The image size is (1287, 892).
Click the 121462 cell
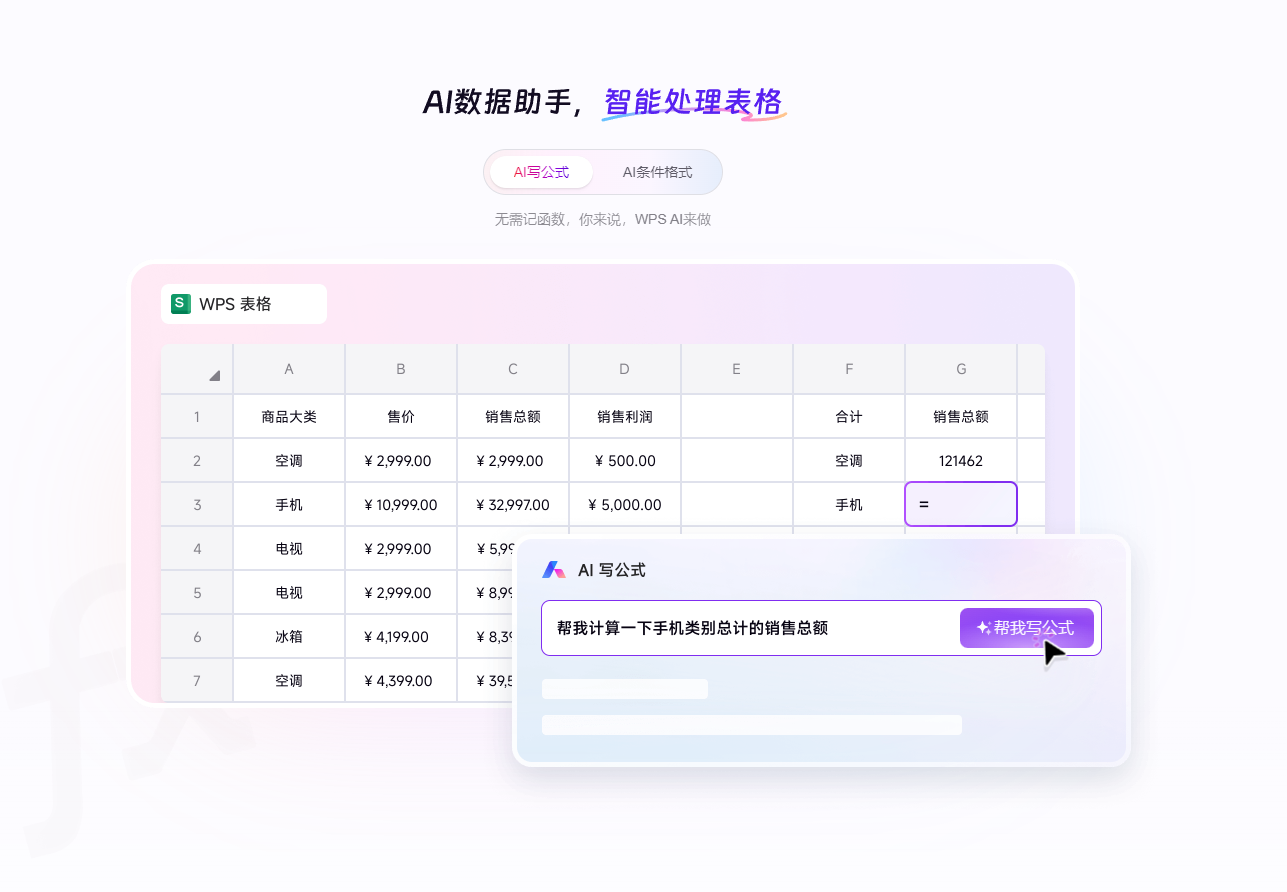pyautogui.click(x=961, y=461)
